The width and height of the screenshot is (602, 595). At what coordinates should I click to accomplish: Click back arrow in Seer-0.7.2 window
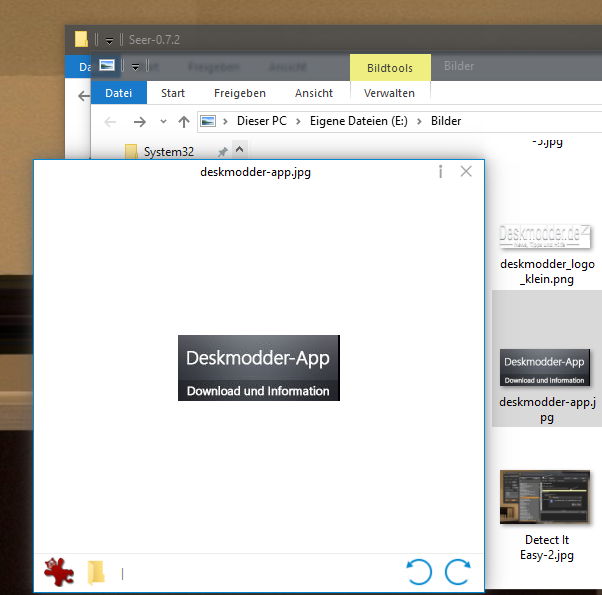pos(83,96)
